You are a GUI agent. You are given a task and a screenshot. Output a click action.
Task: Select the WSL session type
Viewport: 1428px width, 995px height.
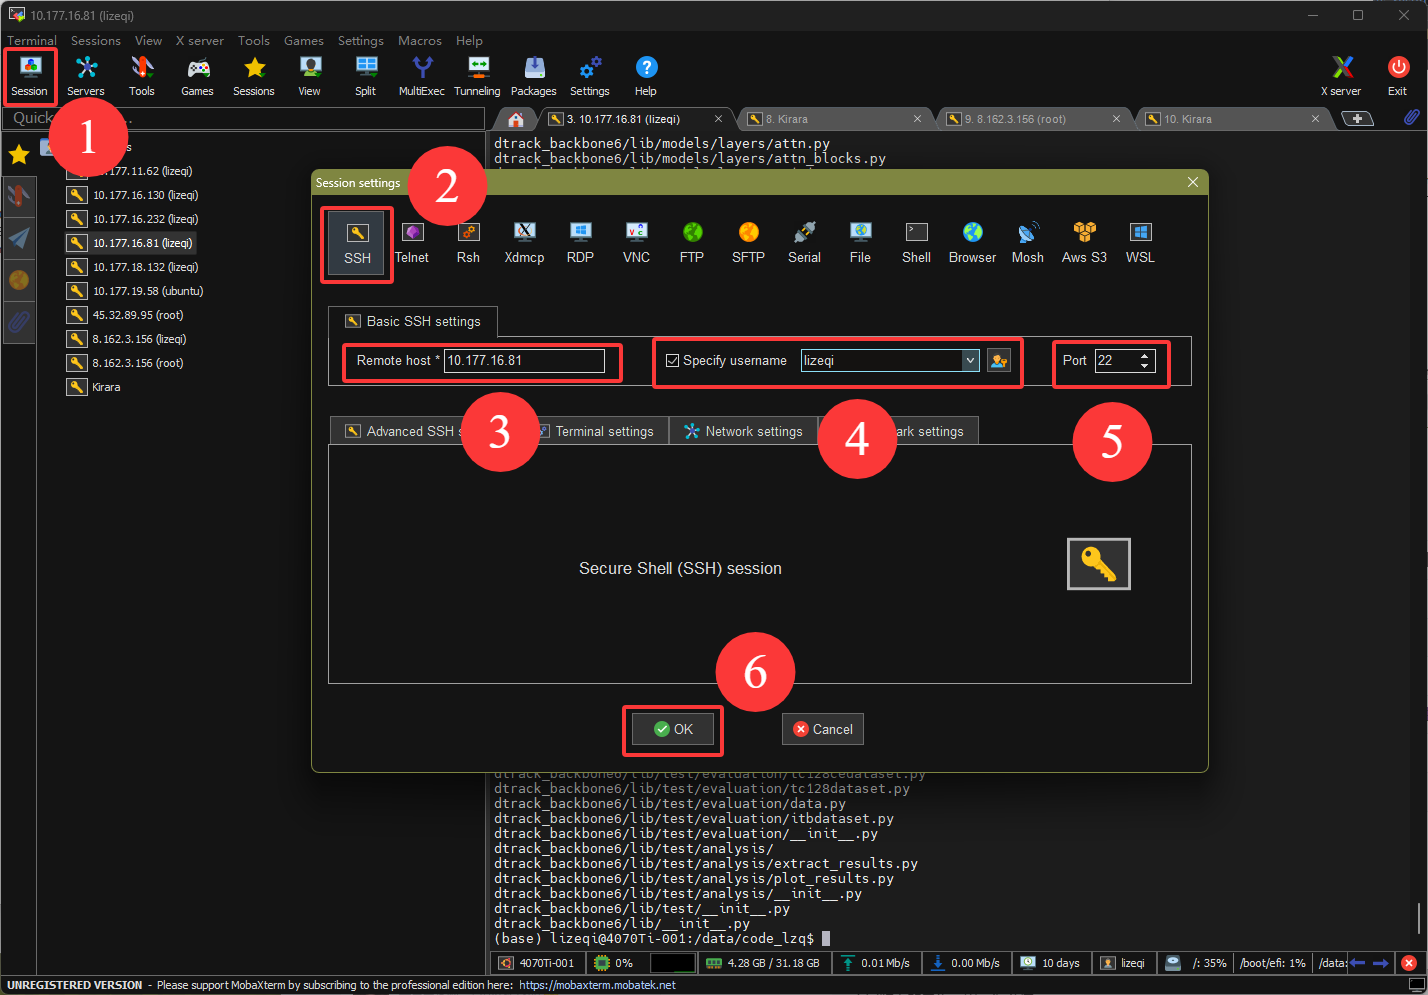tap(1140, 243)
